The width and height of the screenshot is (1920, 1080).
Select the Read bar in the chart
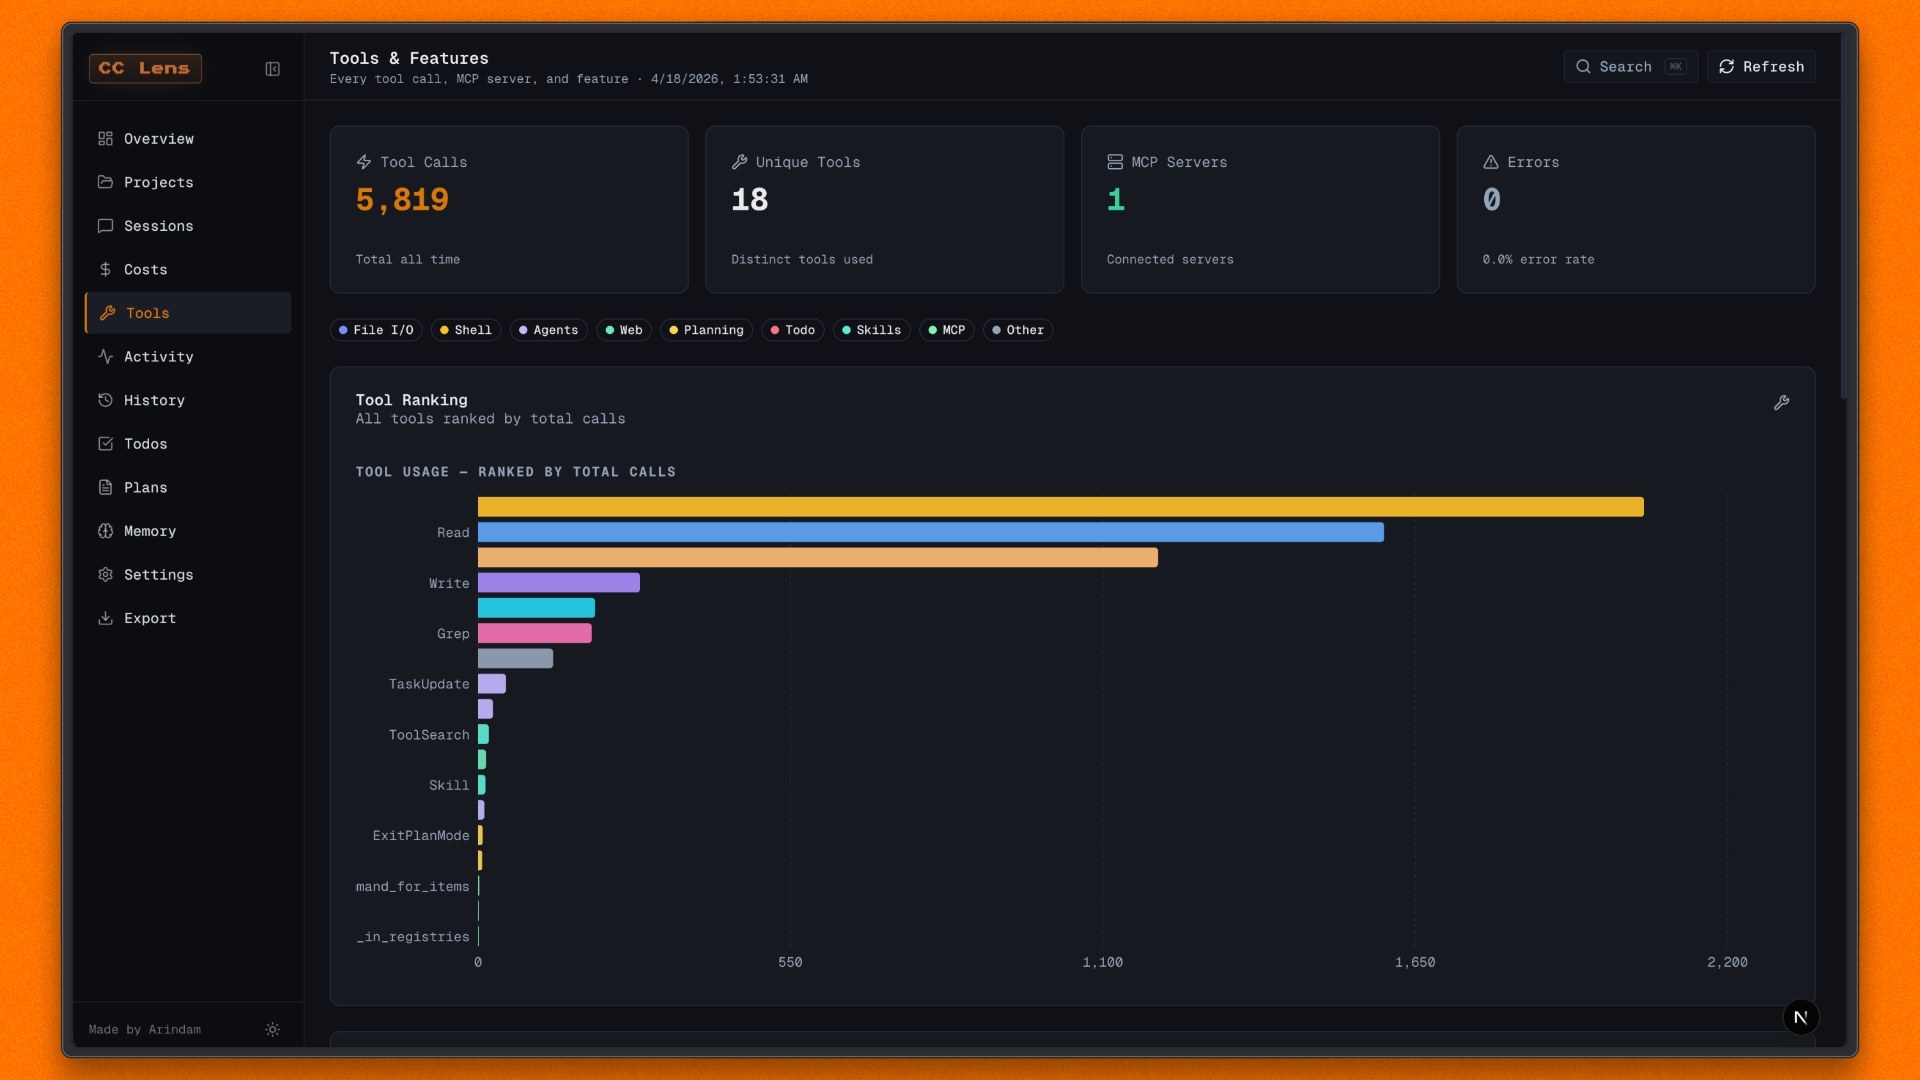click(930, 532)
